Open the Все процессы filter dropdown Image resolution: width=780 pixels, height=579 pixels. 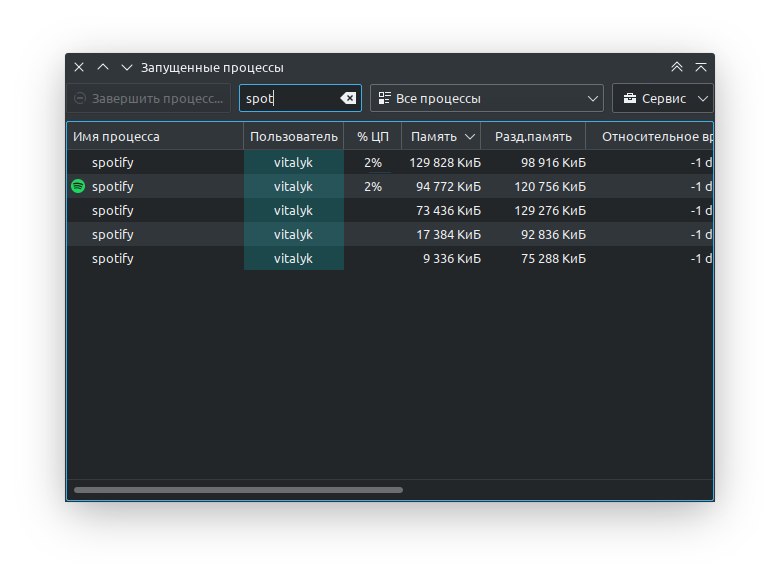point(487,98)
